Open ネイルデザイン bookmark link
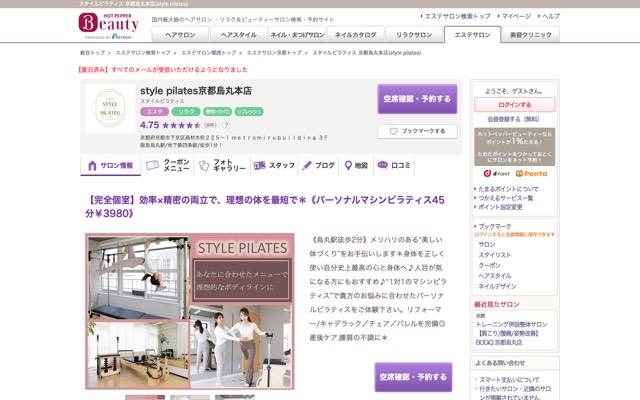640x400 pixels. tap(497, 287)
